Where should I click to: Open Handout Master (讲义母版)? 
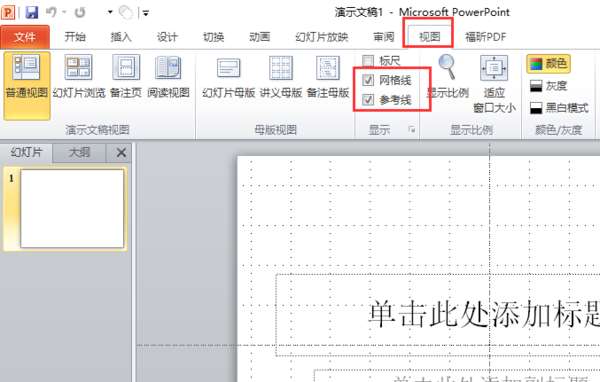pyautogui.click(x=281, y=77)
